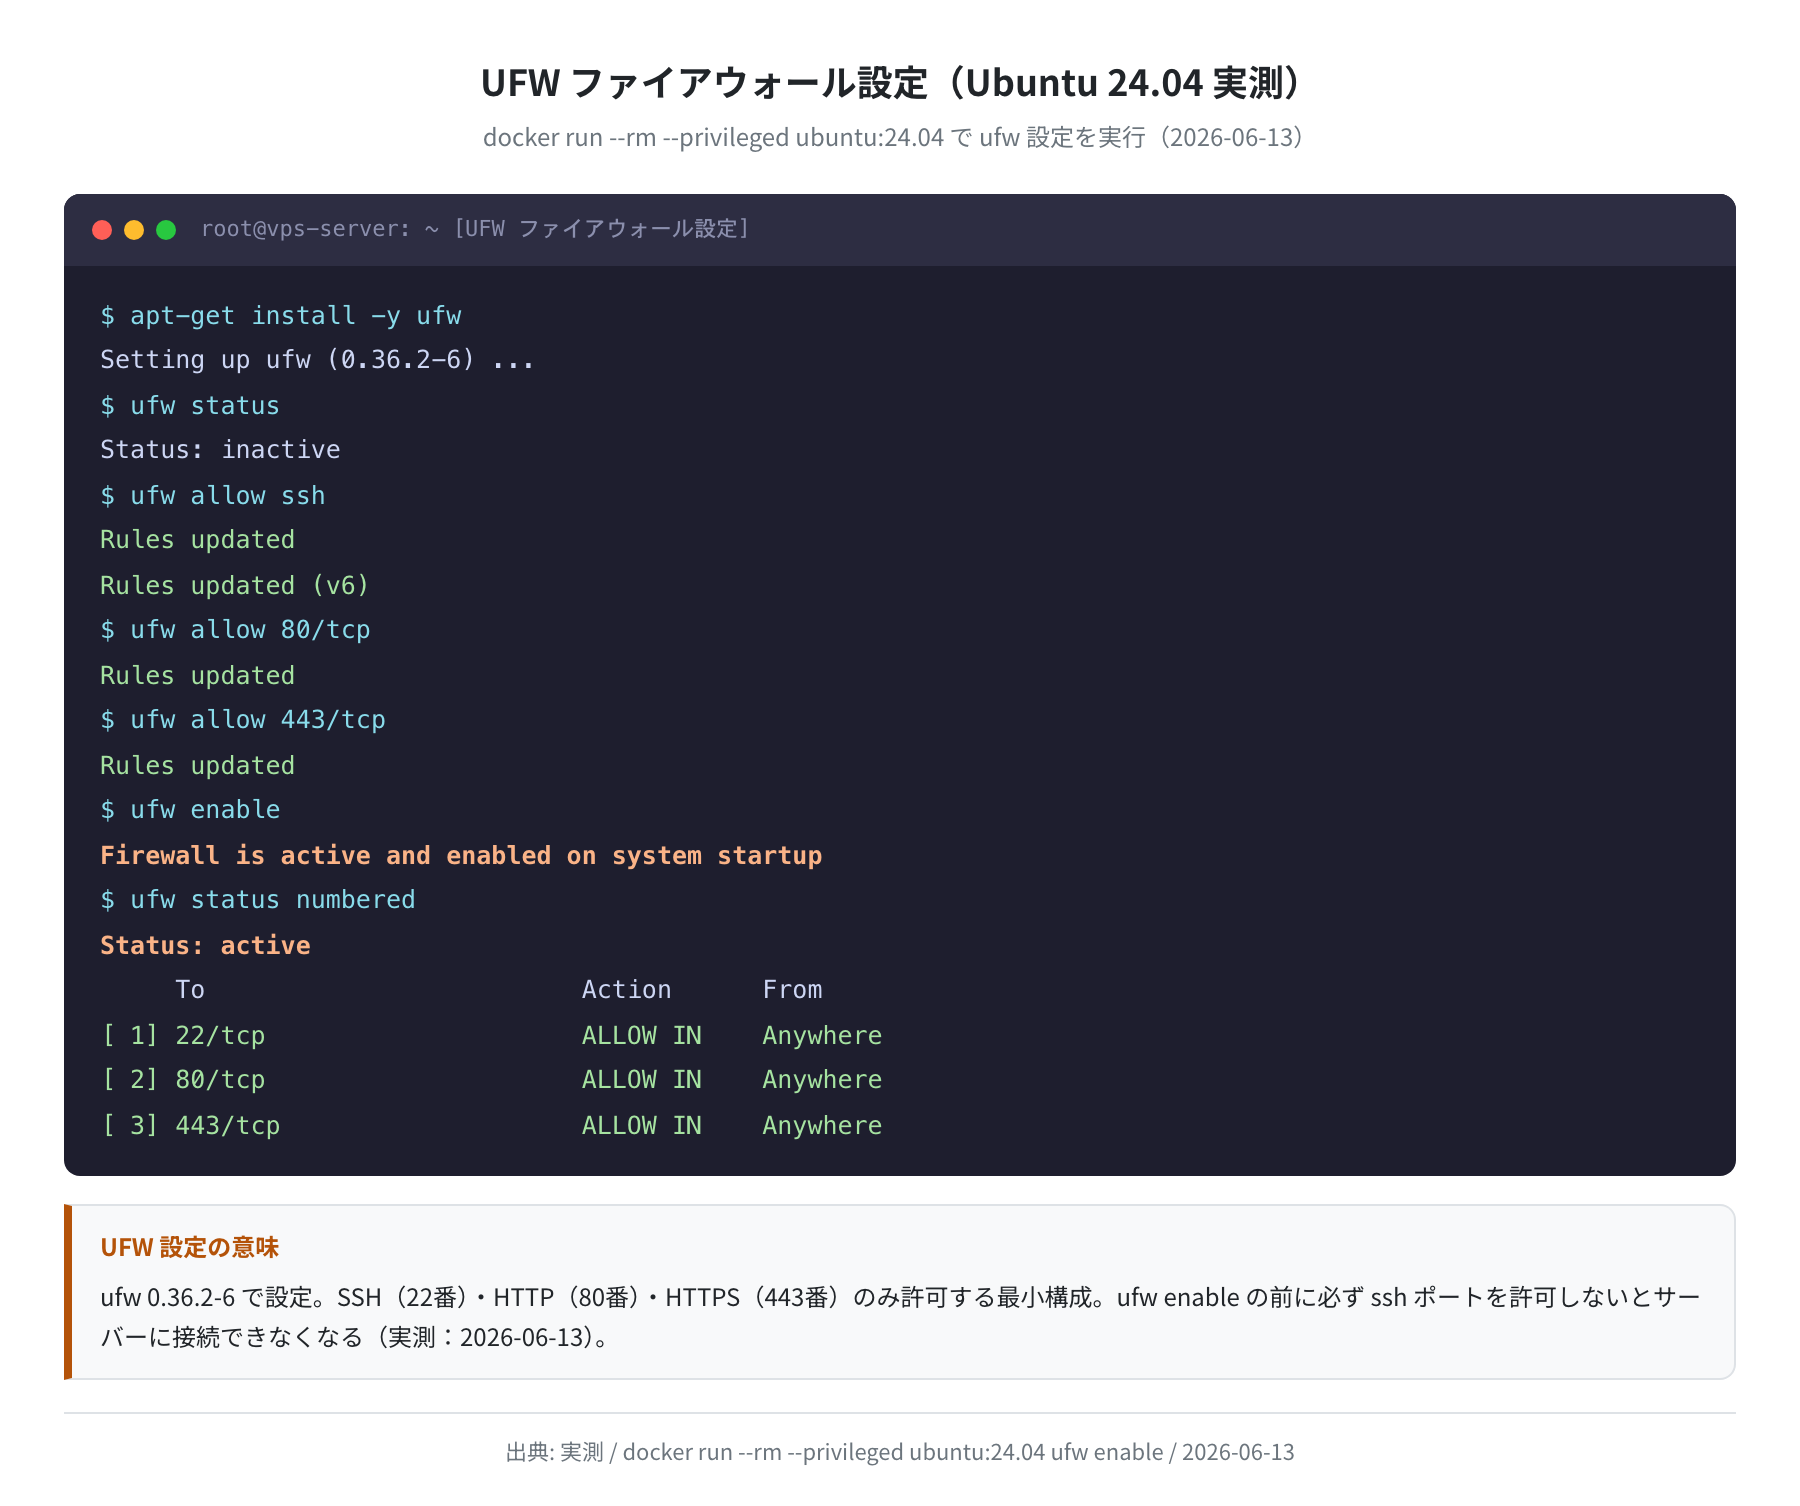This screenshot has height=1506, width=1800.
Task: Select the terminal title root@vps-server text
Action: 475,229
